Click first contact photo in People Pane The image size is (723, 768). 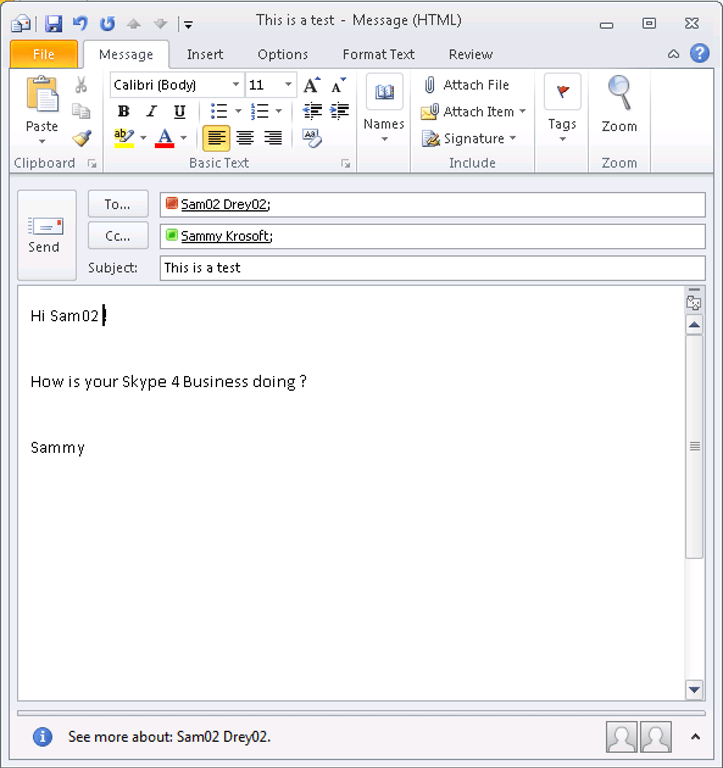click(x=622, y=737)
